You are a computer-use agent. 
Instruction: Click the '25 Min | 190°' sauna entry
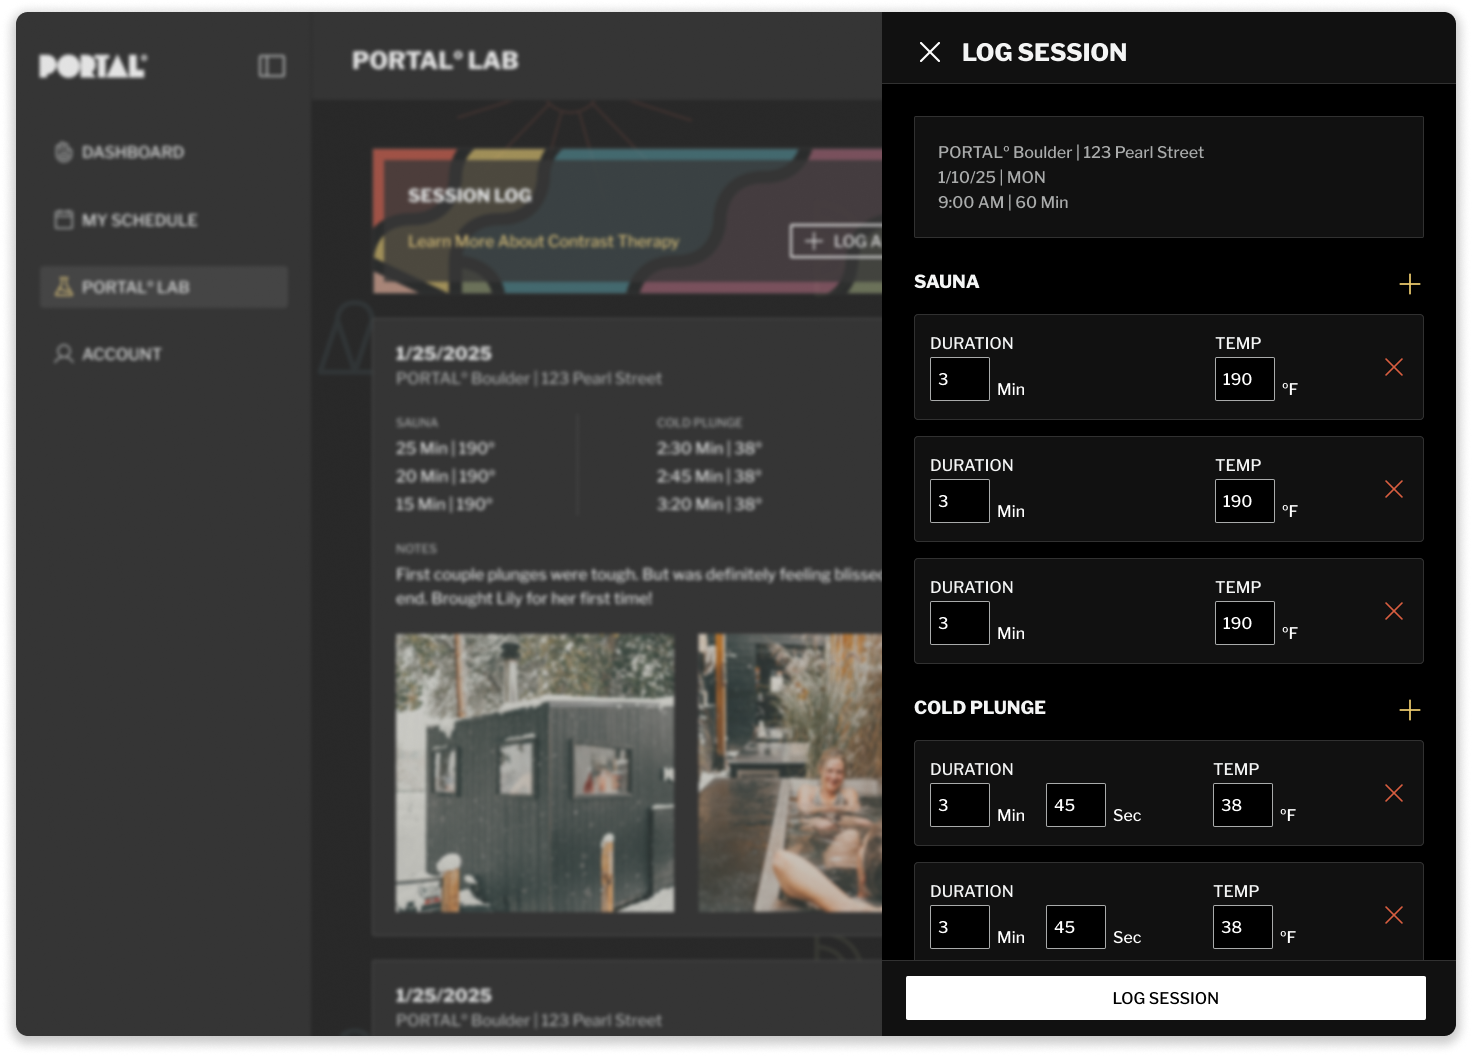445,448
